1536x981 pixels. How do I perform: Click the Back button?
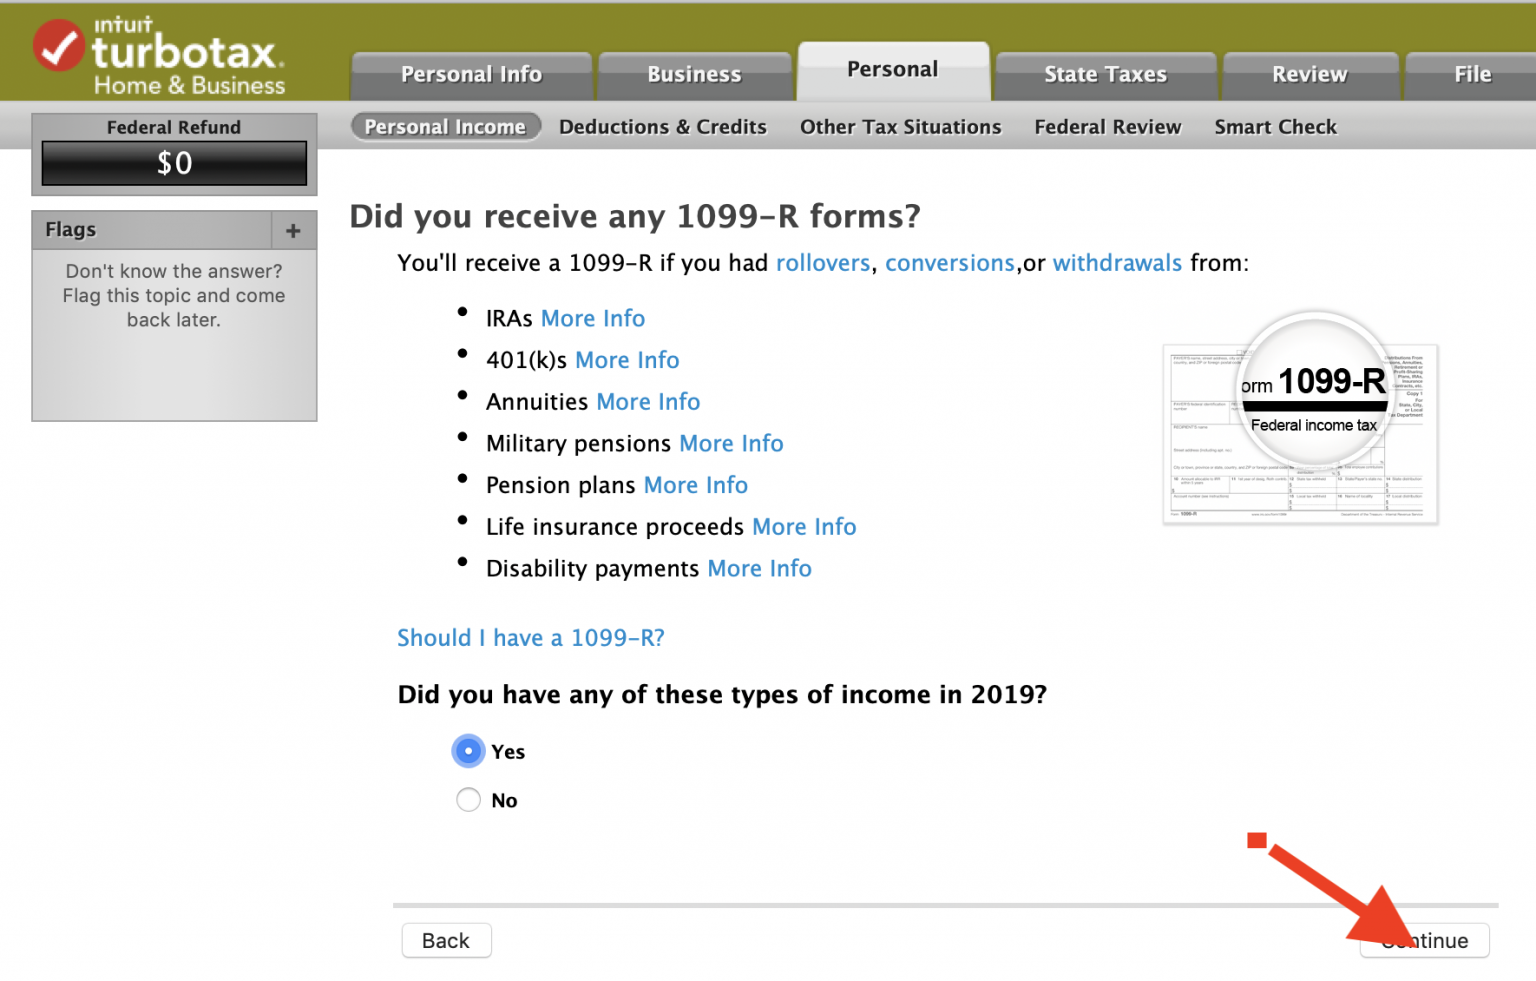point(446,940)
